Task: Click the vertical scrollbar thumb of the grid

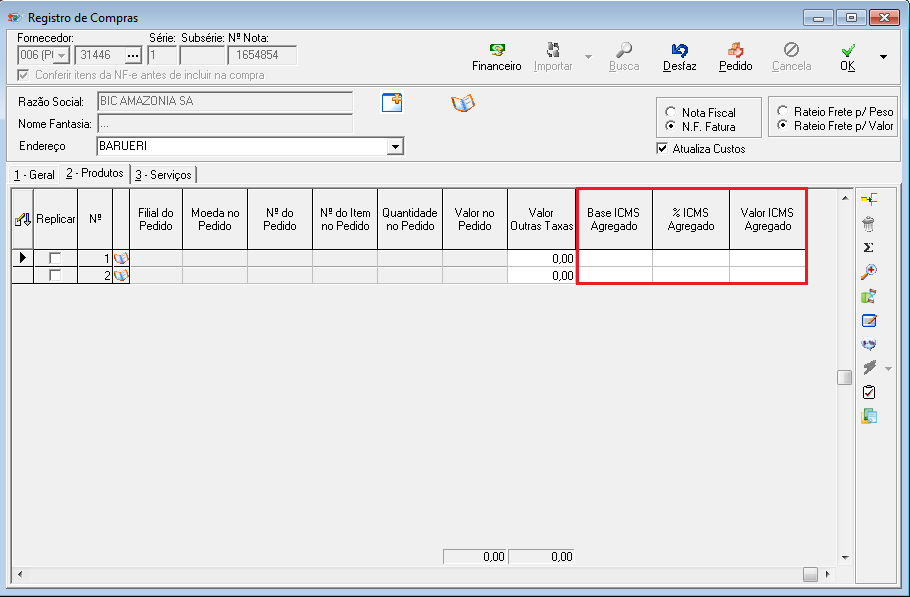Action: (x=844, y=377)
